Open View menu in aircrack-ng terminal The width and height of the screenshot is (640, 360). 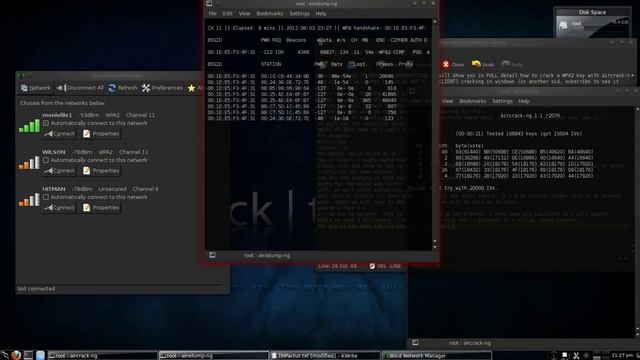[x=447, y=101]
